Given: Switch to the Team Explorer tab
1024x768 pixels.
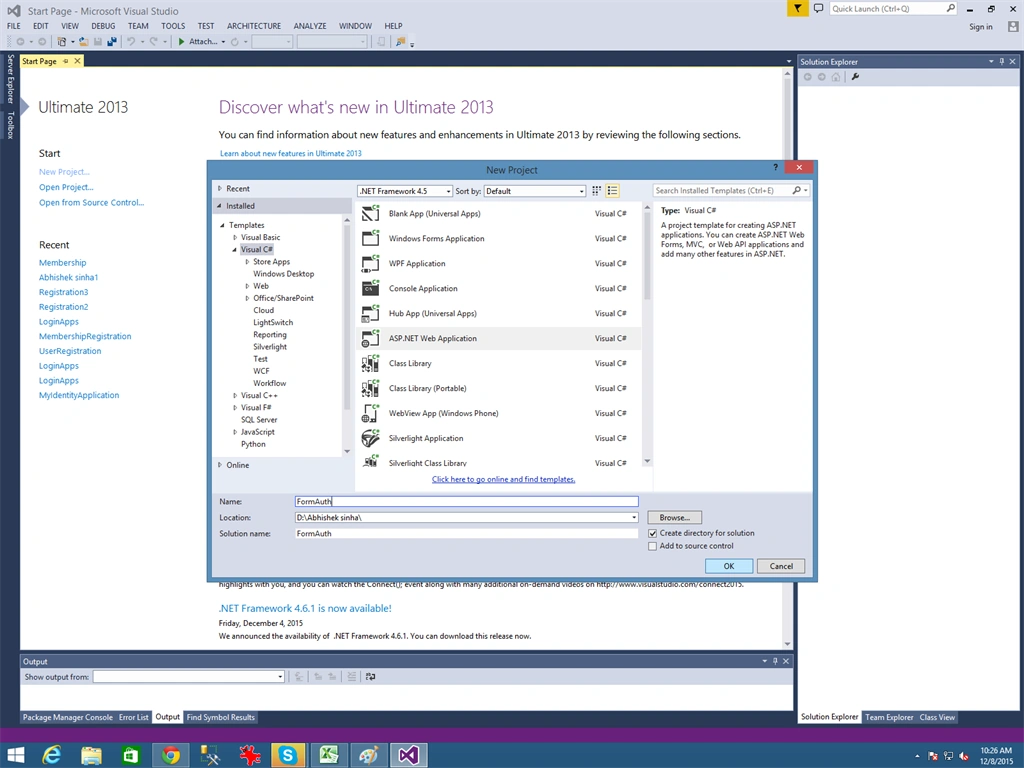Looking at the screenshot, I should coord(889,717).
